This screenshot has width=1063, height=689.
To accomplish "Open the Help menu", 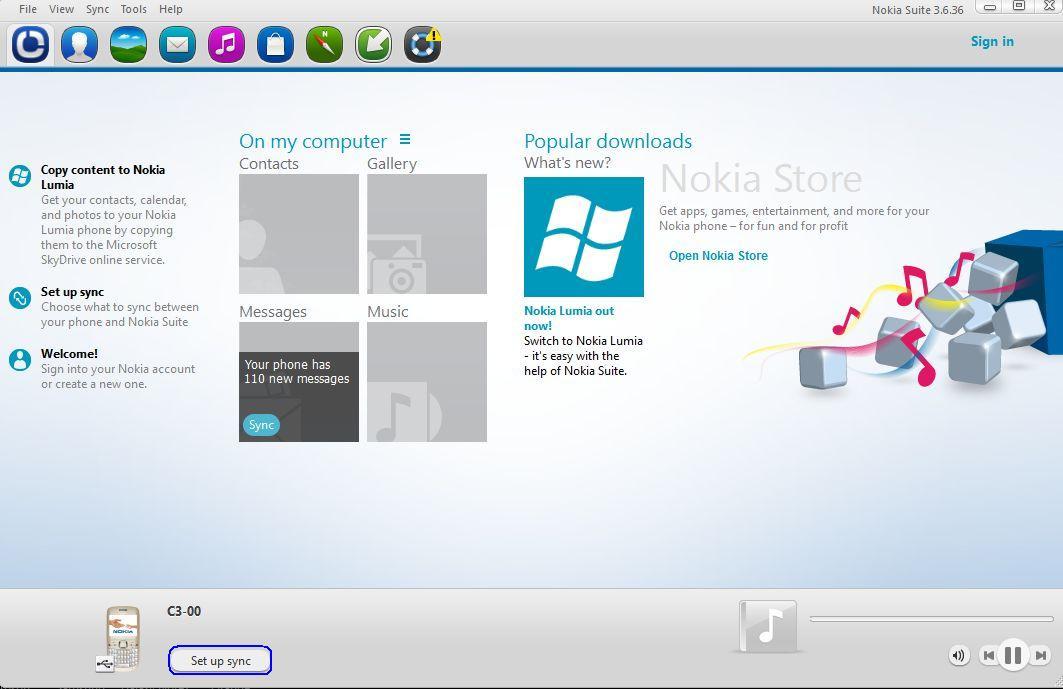I will point(171,9).
